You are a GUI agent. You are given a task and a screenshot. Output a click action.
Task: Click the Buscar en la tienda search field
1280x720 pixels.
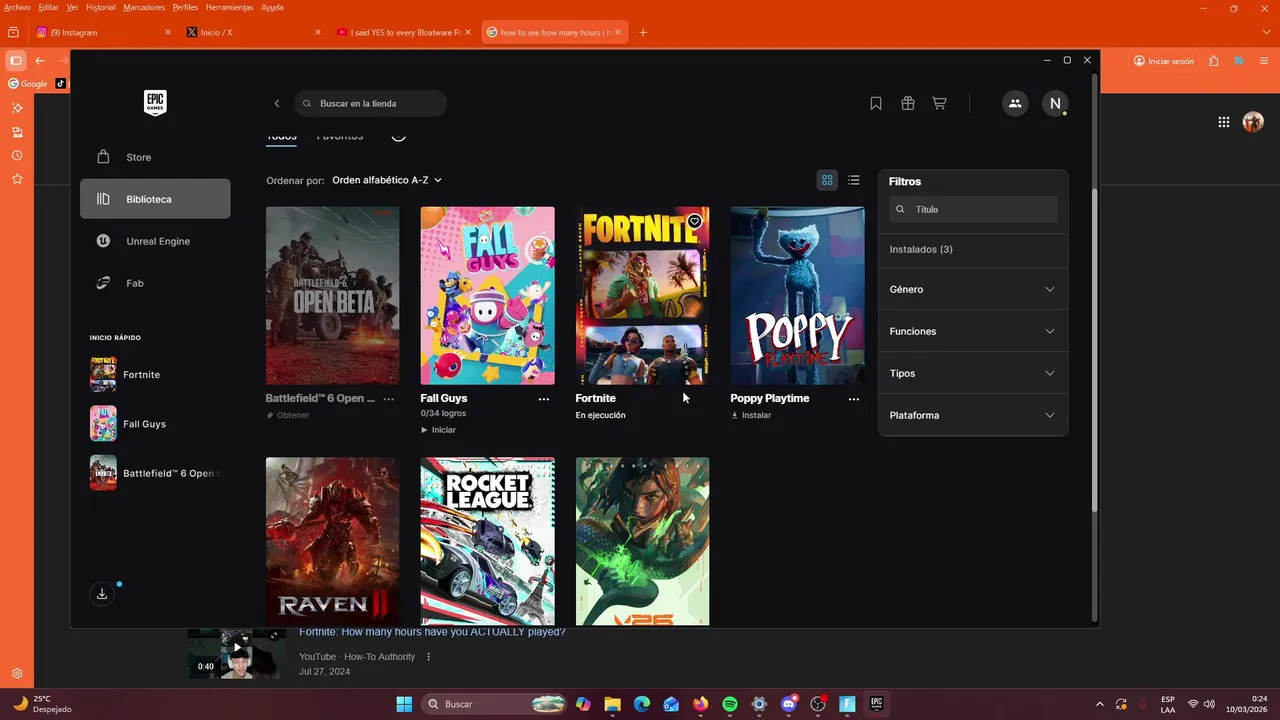370,103
